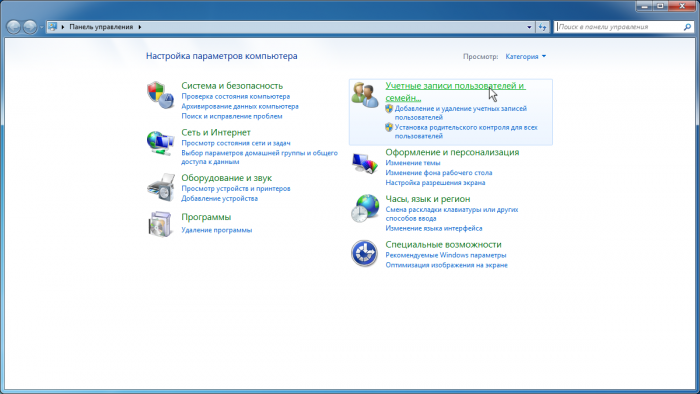This screenshot has height=394, width=700.
Task: Click Оптимизация изображения на экране
Action: tap(446, 265)
